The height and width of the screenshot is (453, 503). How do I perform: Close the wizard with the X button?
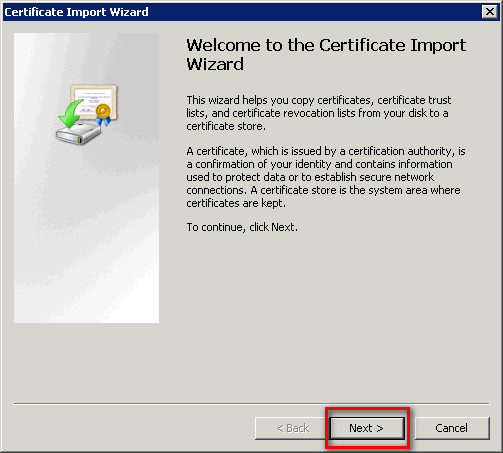point(490,12)
